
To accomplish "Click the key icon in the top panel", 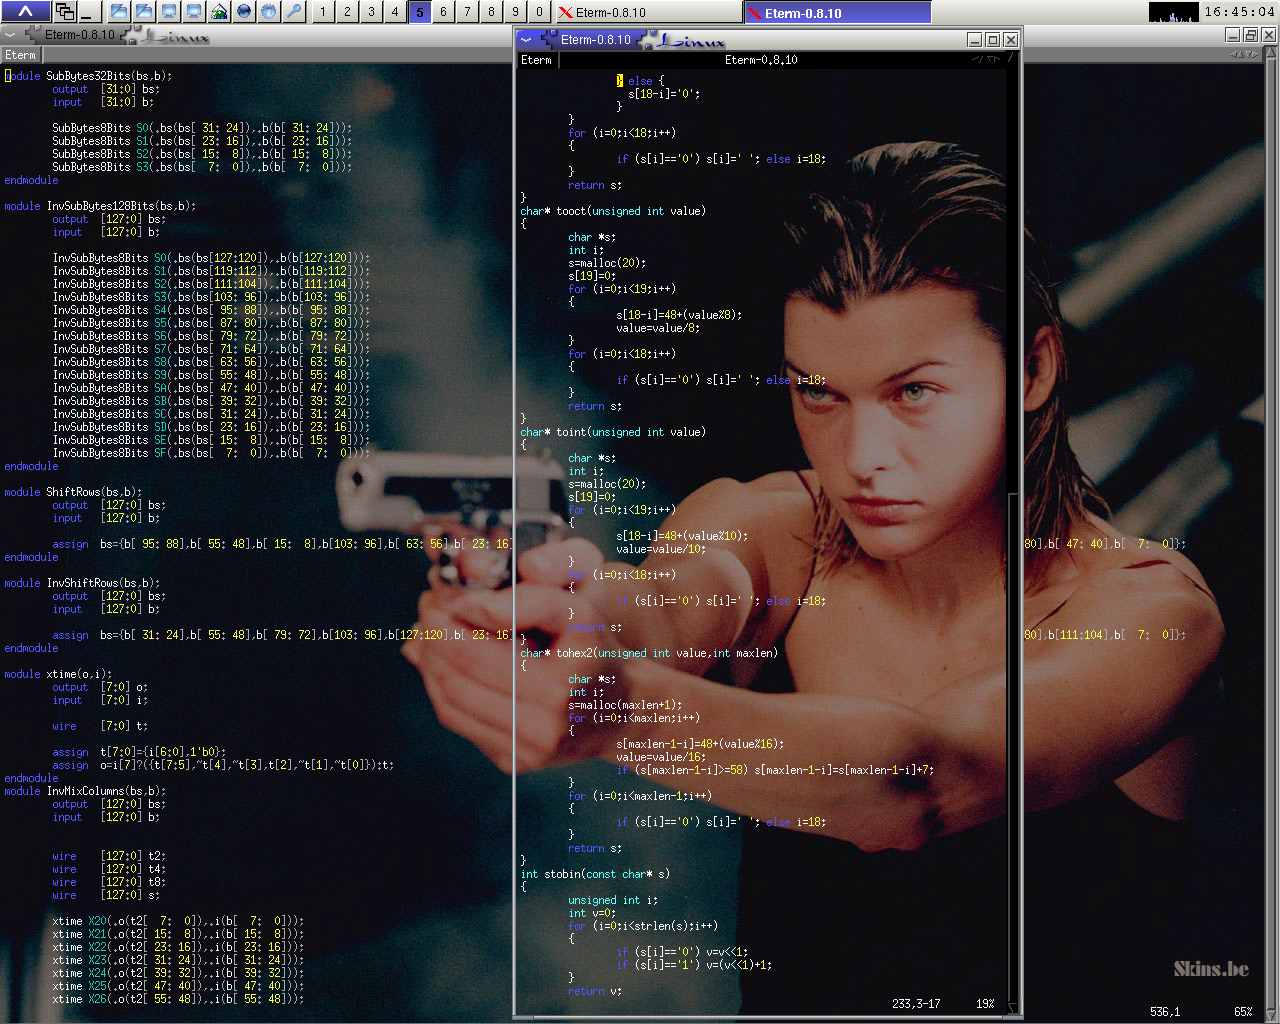I will [x=293, y=12].
